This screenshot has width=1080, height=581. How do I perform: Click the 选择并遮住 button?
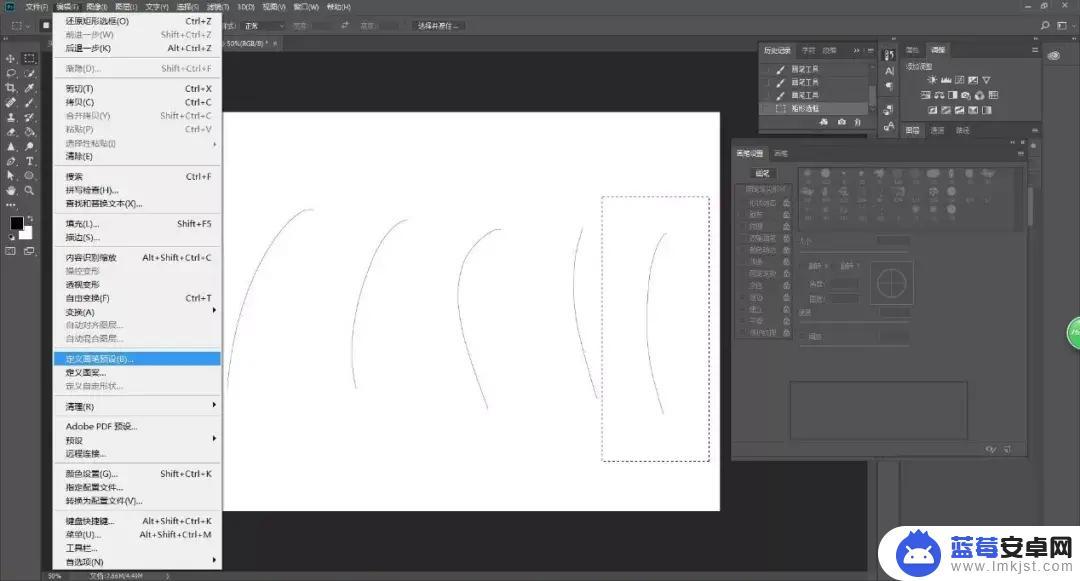(x=438, y=25)
